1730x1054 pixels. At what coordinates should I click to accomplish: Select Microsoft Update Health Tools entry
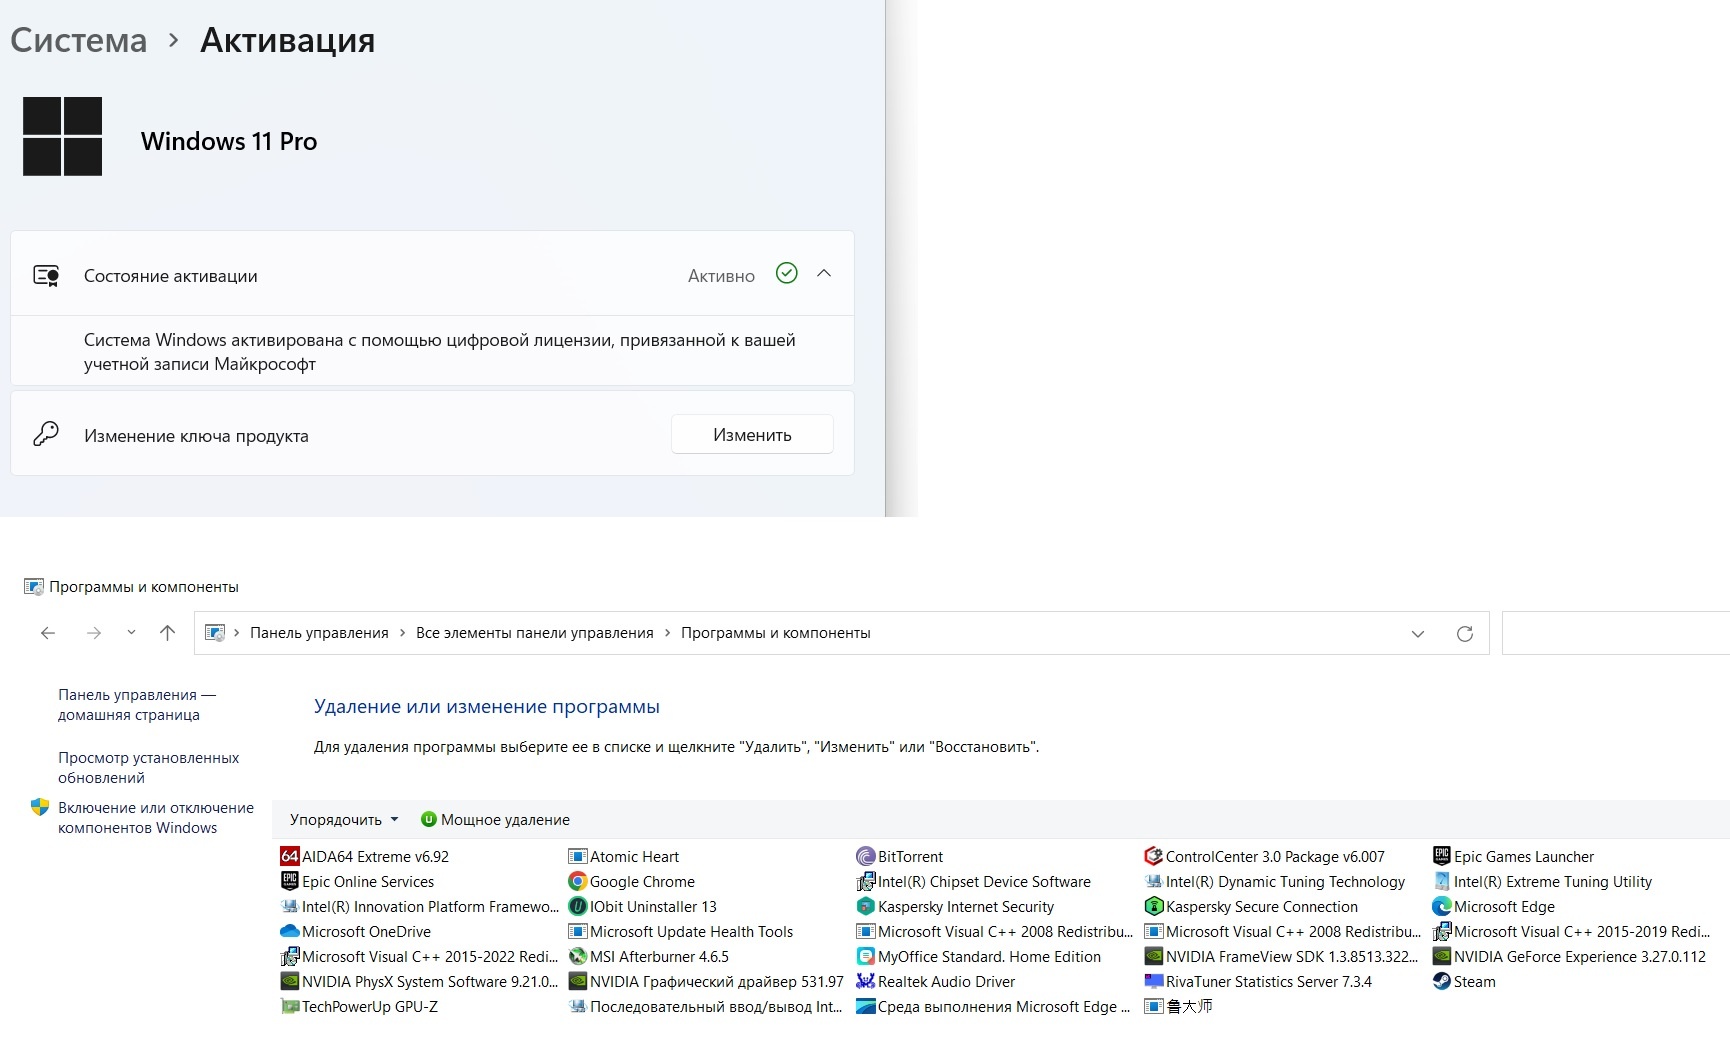[681, 931]
